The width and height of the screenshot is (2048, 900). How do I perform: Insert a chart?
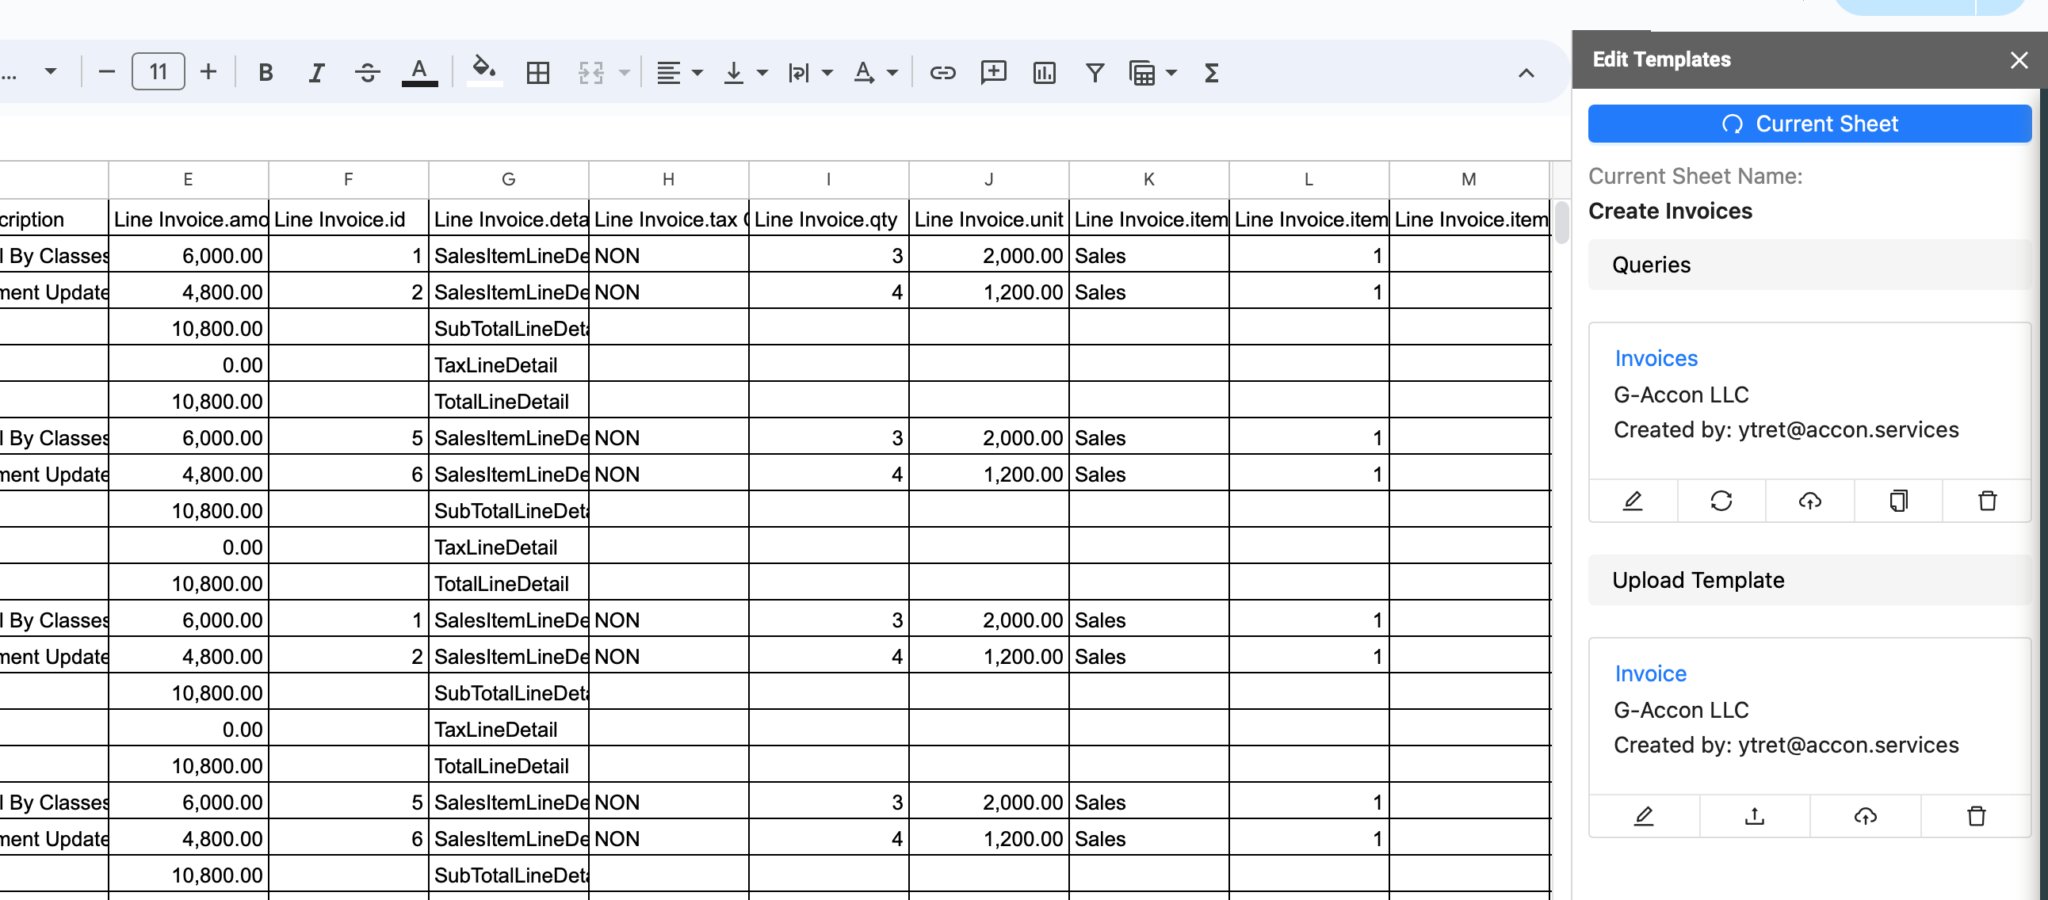click(x=1044, y=72)
